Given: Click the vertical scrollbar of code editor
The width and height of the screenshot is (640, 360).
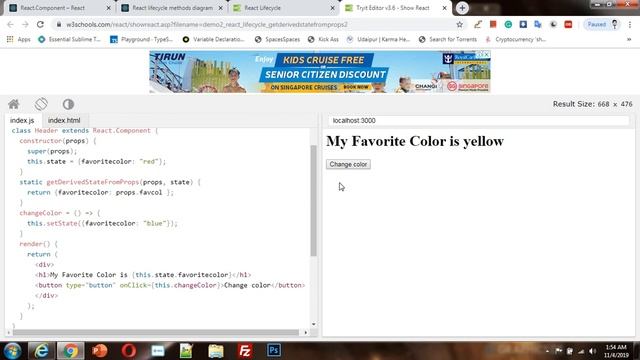Looking at the screenshot, I should click(x=313, y=200).
